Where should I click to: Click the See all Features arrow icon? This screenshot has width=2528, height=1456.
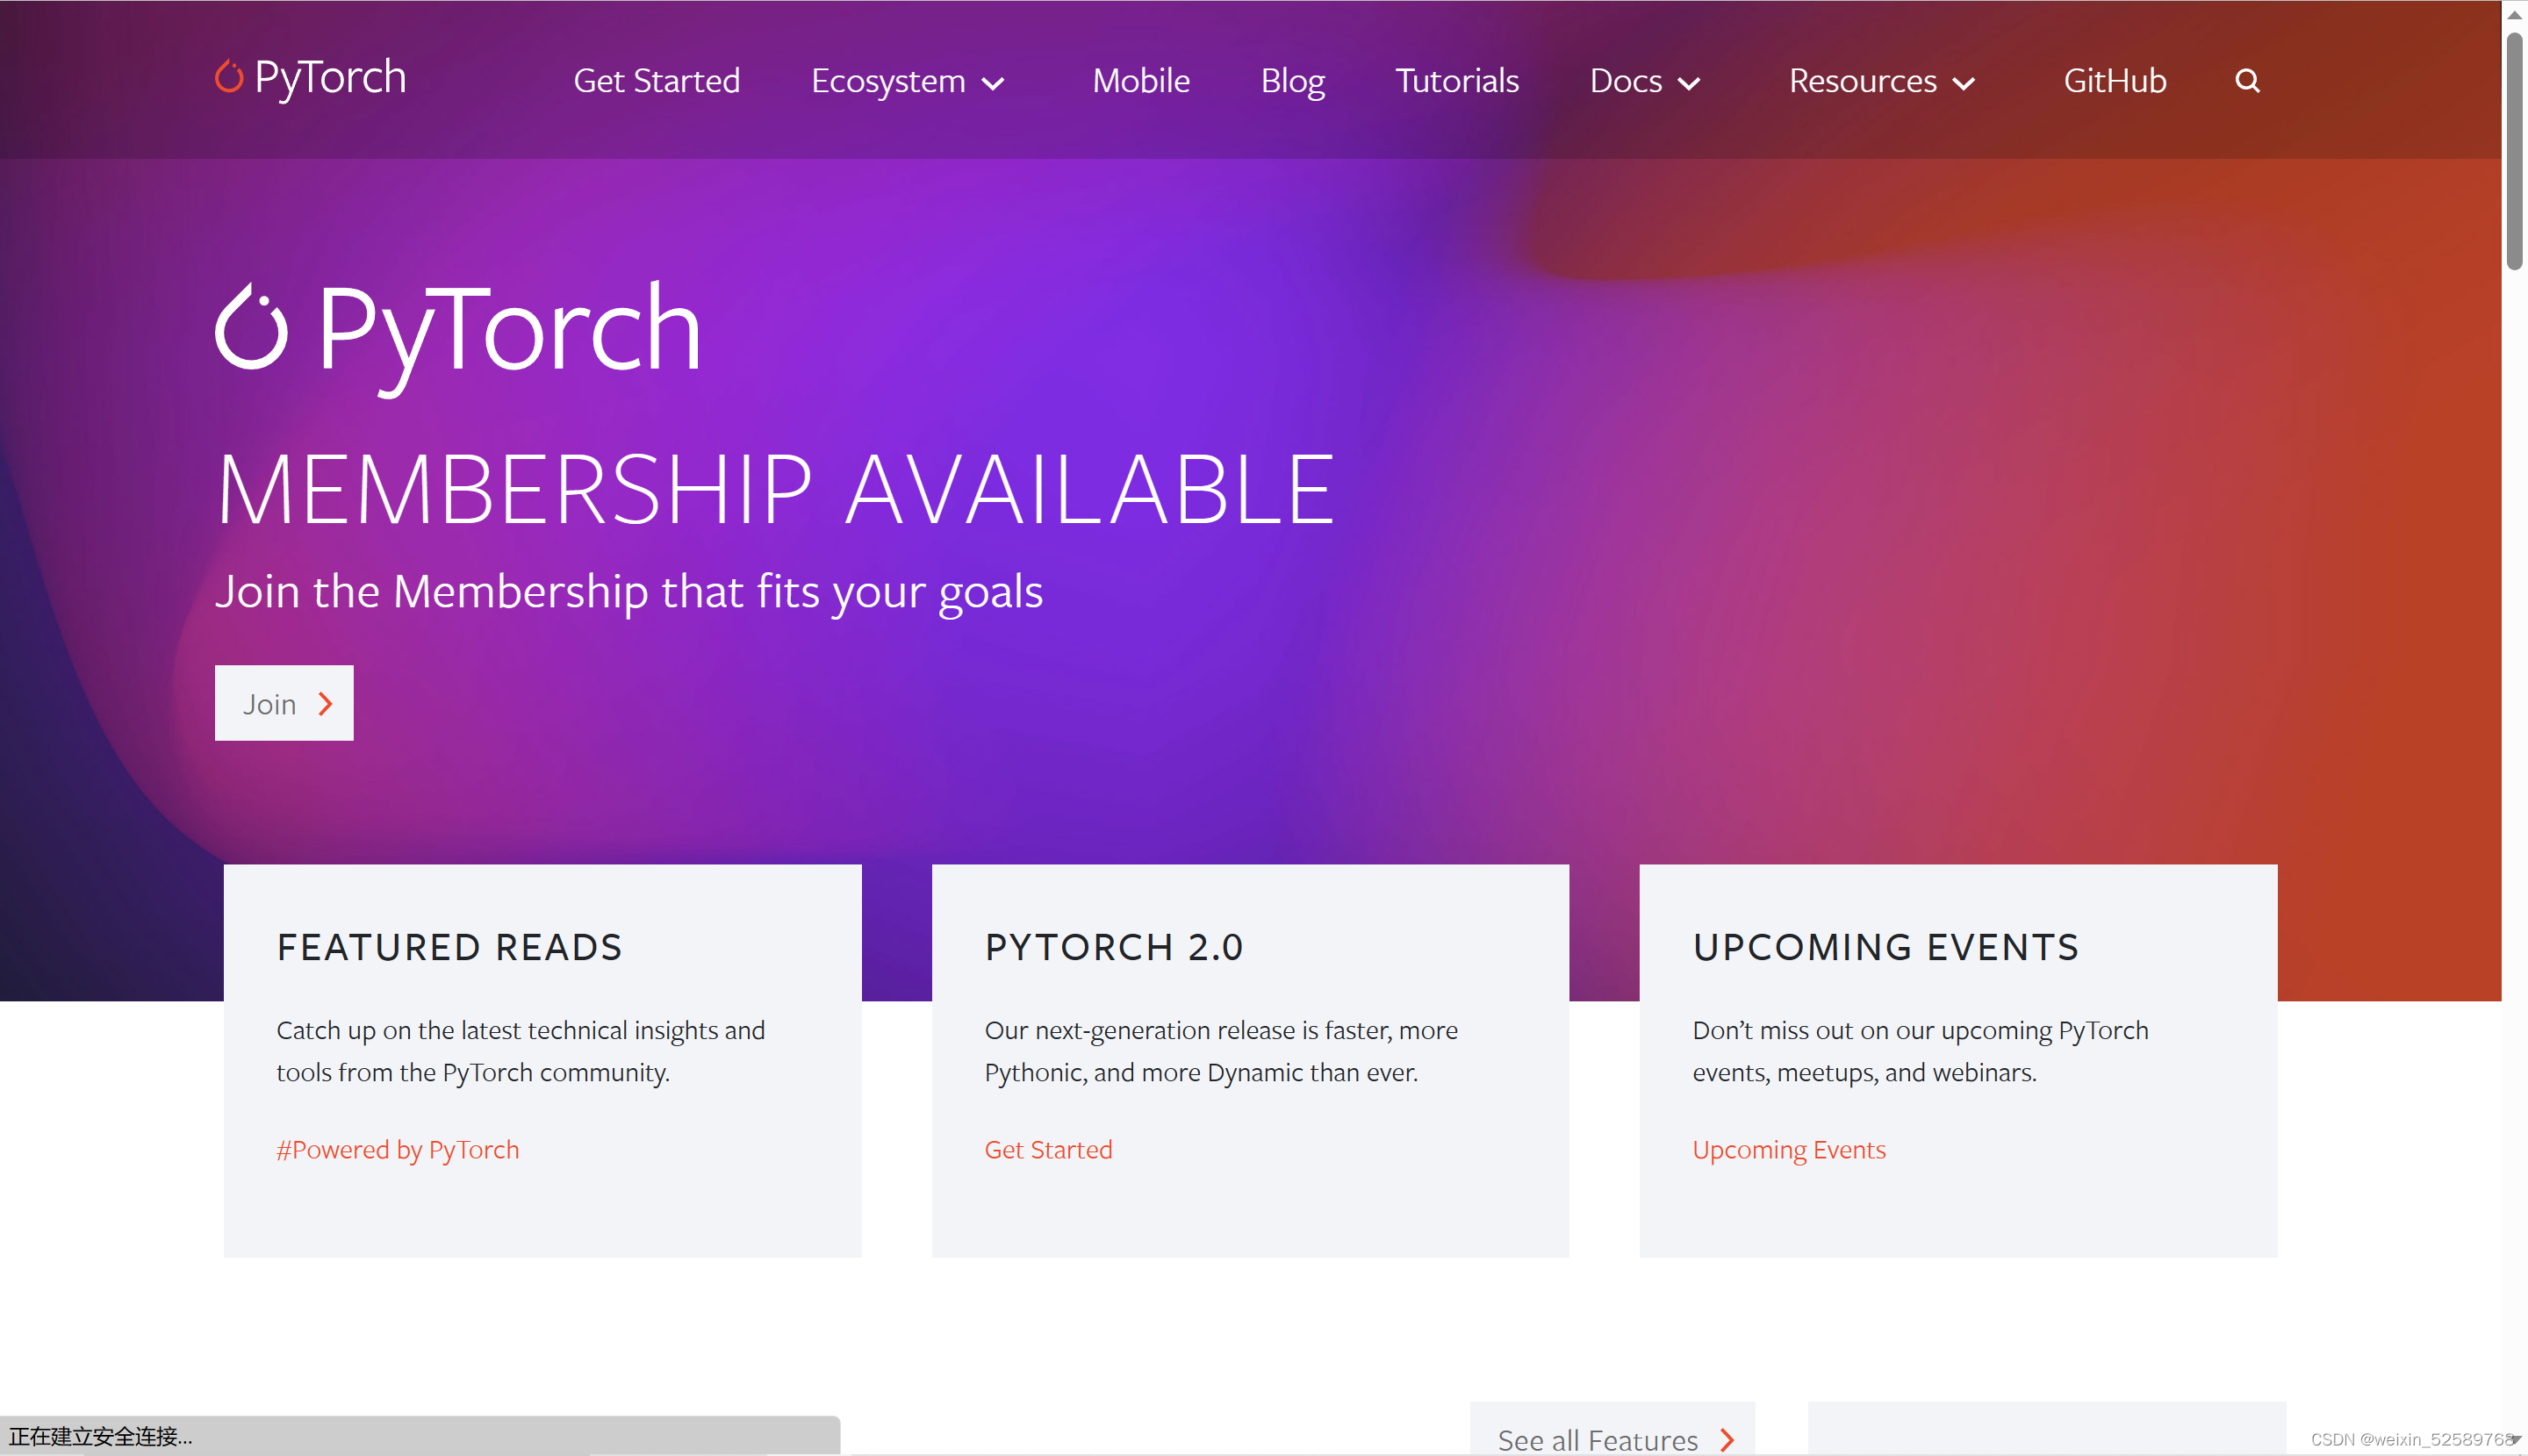[x=1727, y=1439]
